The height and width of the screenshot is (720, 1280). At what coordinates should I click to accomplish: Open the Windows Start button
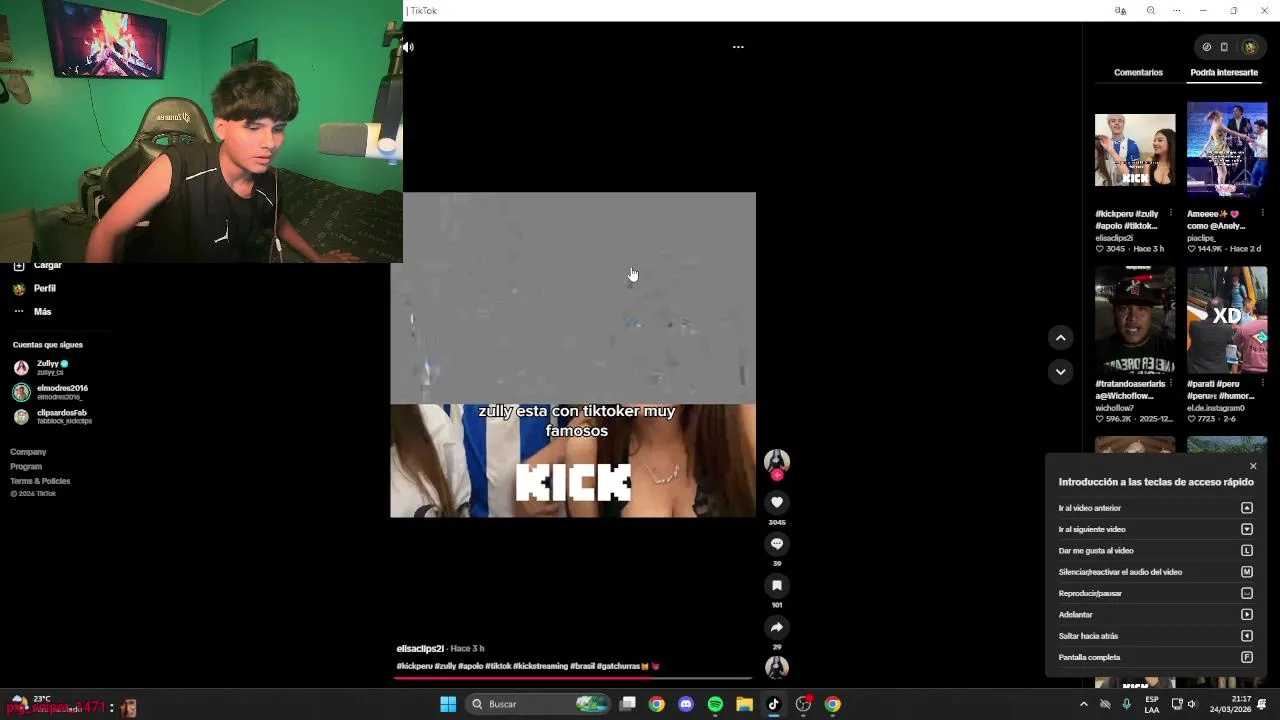coord(448,704)
